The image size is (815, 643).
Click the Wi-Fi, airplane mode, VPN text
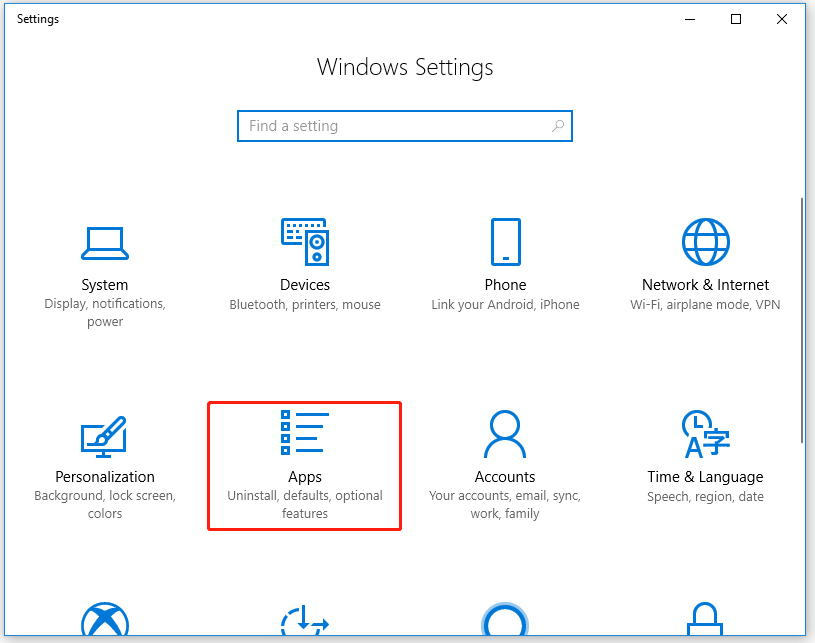click(705, 304)
